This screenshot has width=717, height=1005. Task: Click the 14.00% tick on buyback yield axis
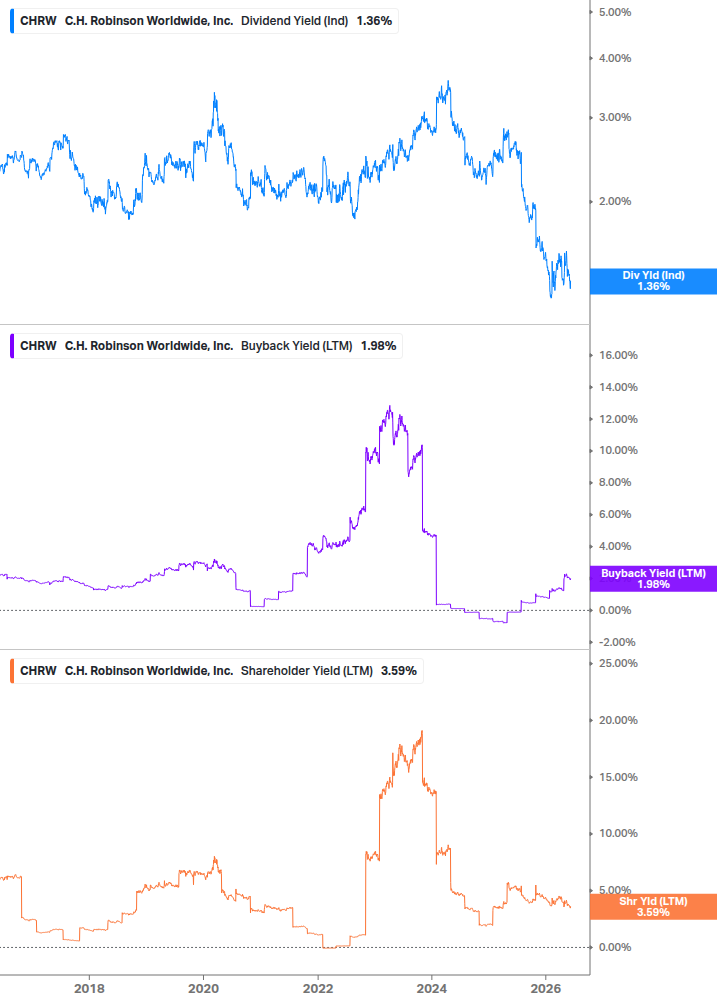coord(618,387)
